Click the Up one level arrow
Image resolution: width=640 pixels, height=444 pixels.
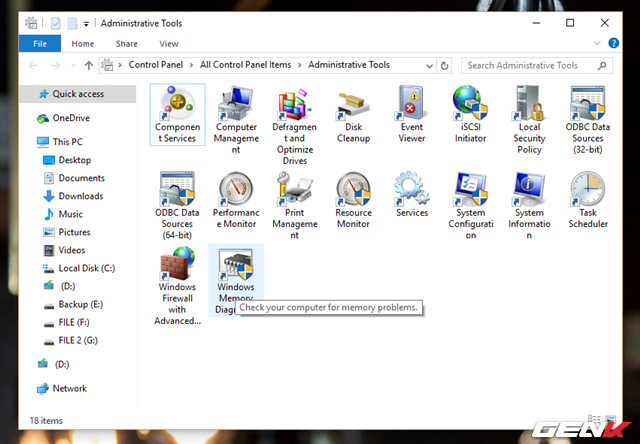pos(89,66)
